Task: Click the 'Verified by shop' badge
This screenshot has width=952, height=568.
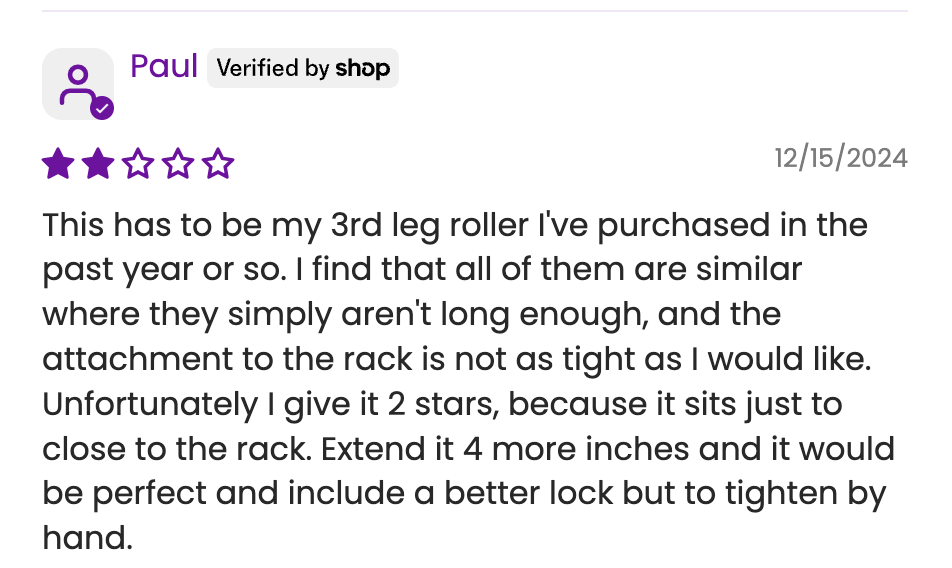Action: click(303, 68)
